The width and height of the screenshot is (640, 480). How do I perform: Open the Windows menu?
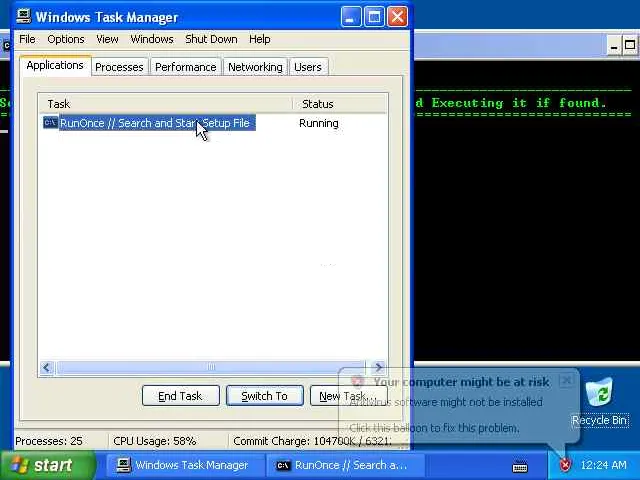click(x=152, y=39)
